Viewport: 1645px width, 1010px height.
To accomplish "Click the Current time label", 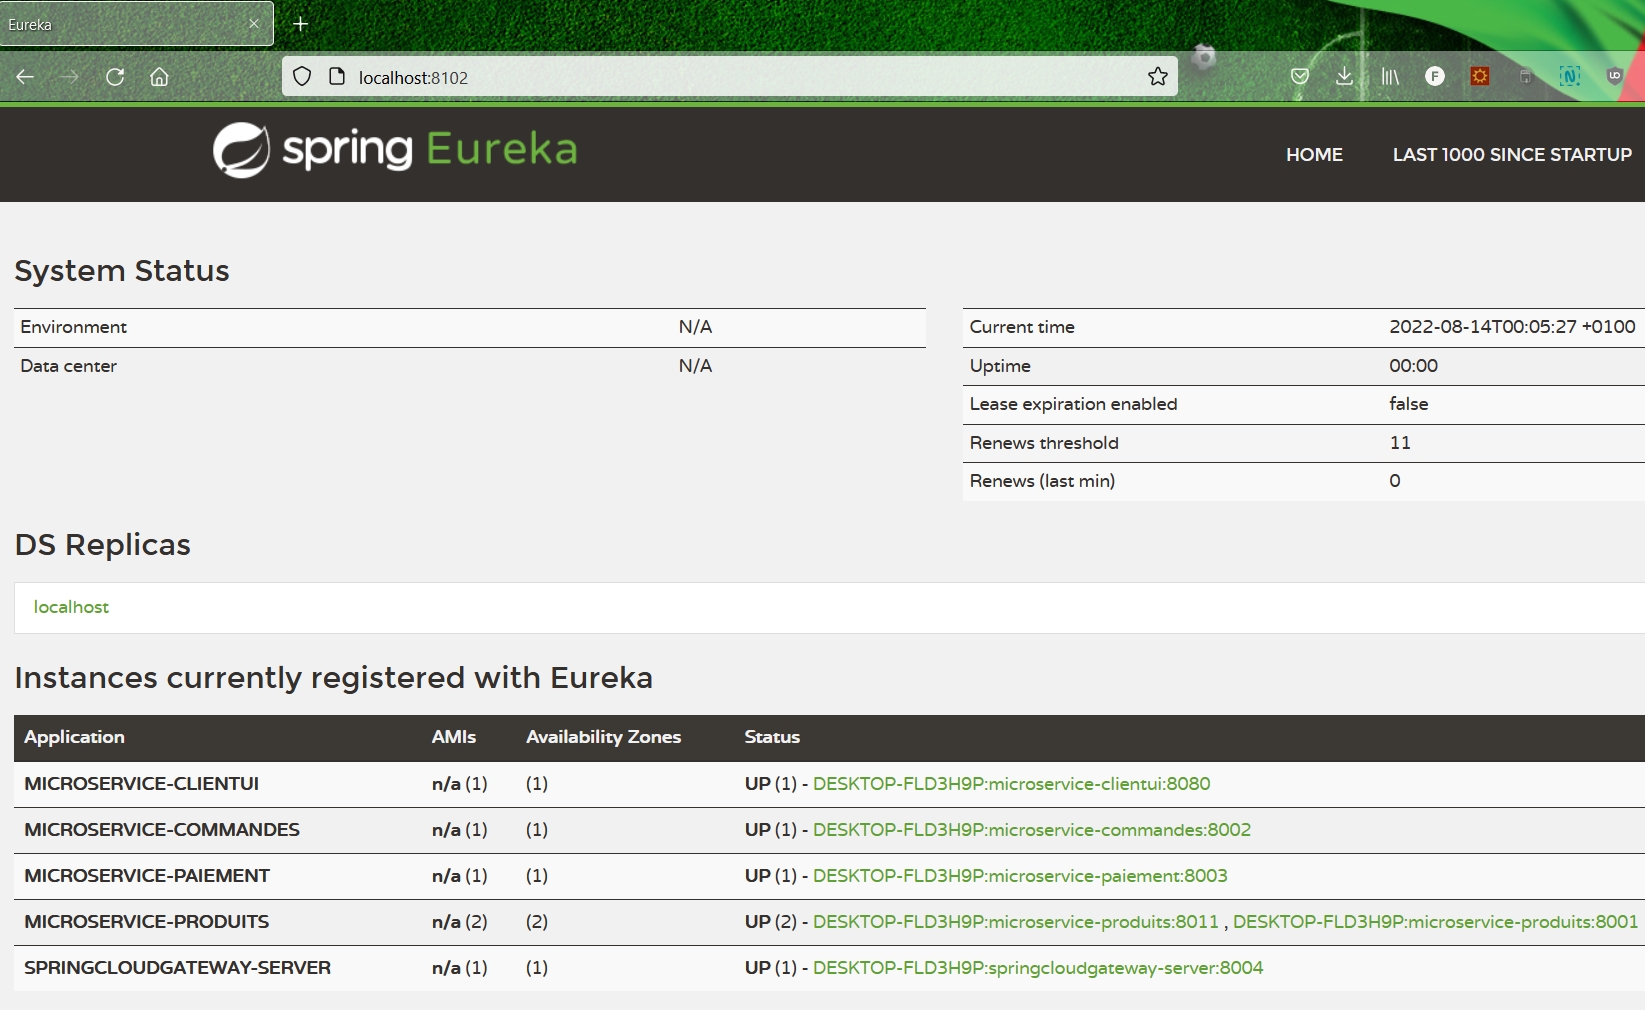I will pyautogui.click(x=1022, y=327).
